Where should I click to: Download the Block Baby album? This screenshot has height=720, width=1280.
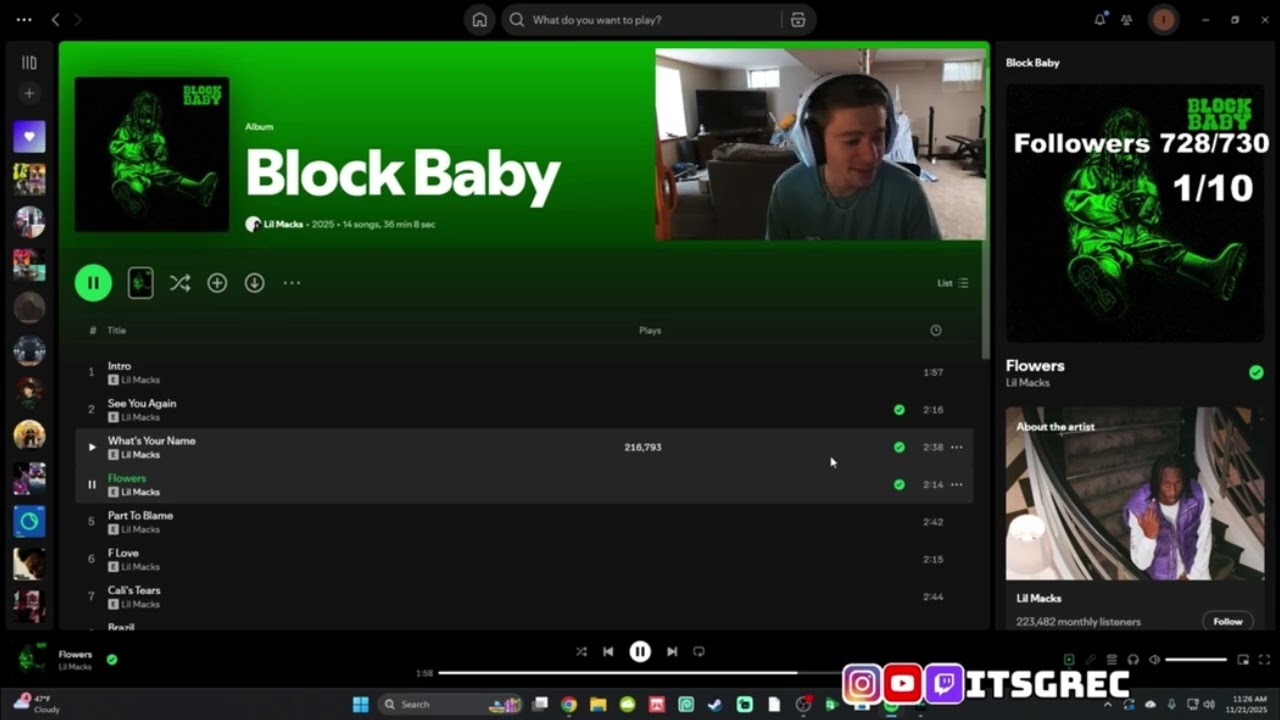[x=255, y=283]
